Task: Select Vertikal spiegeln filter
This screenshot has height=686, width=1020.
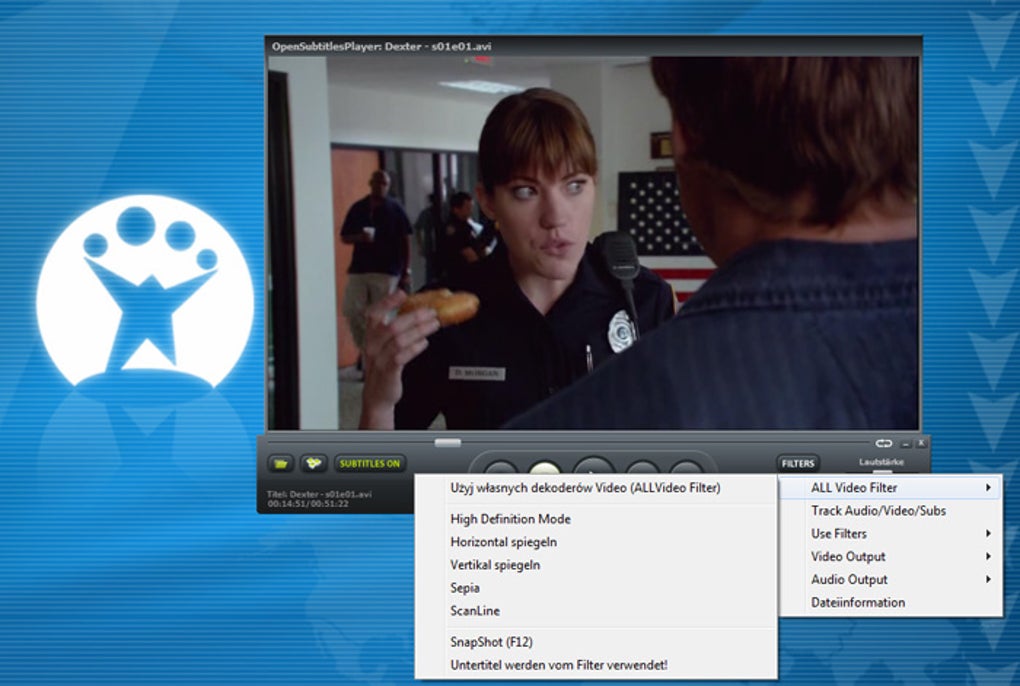Action: [x=596, y=565]
